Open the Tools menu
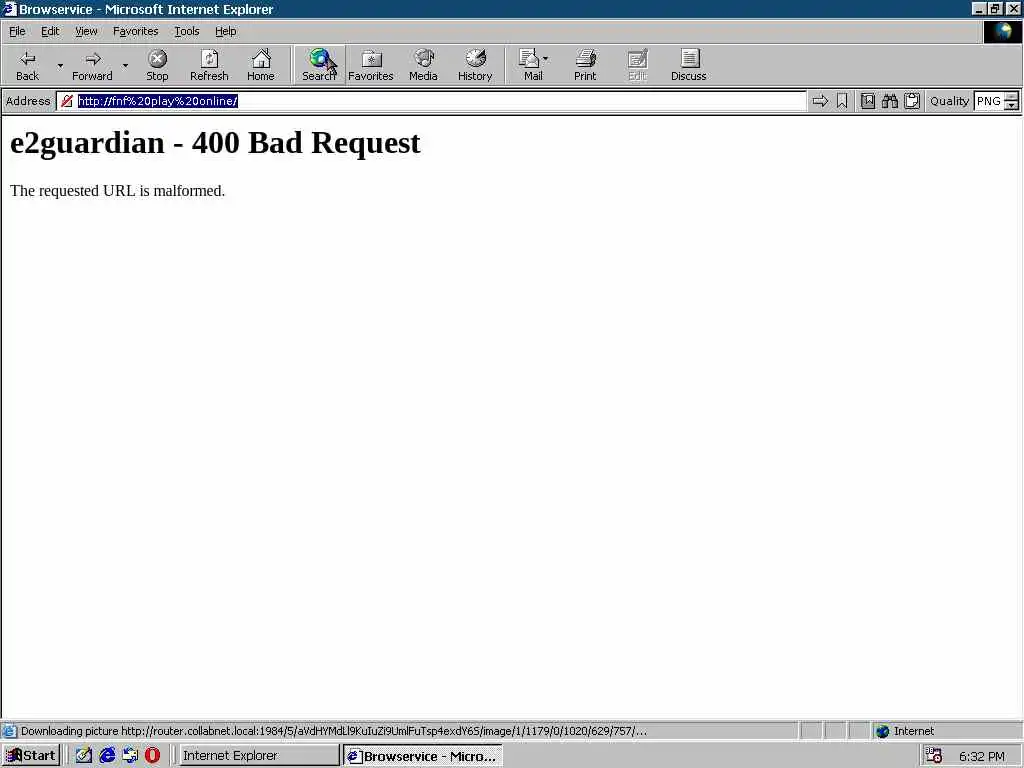This screenshot has height=768, width=1024. 186,31
